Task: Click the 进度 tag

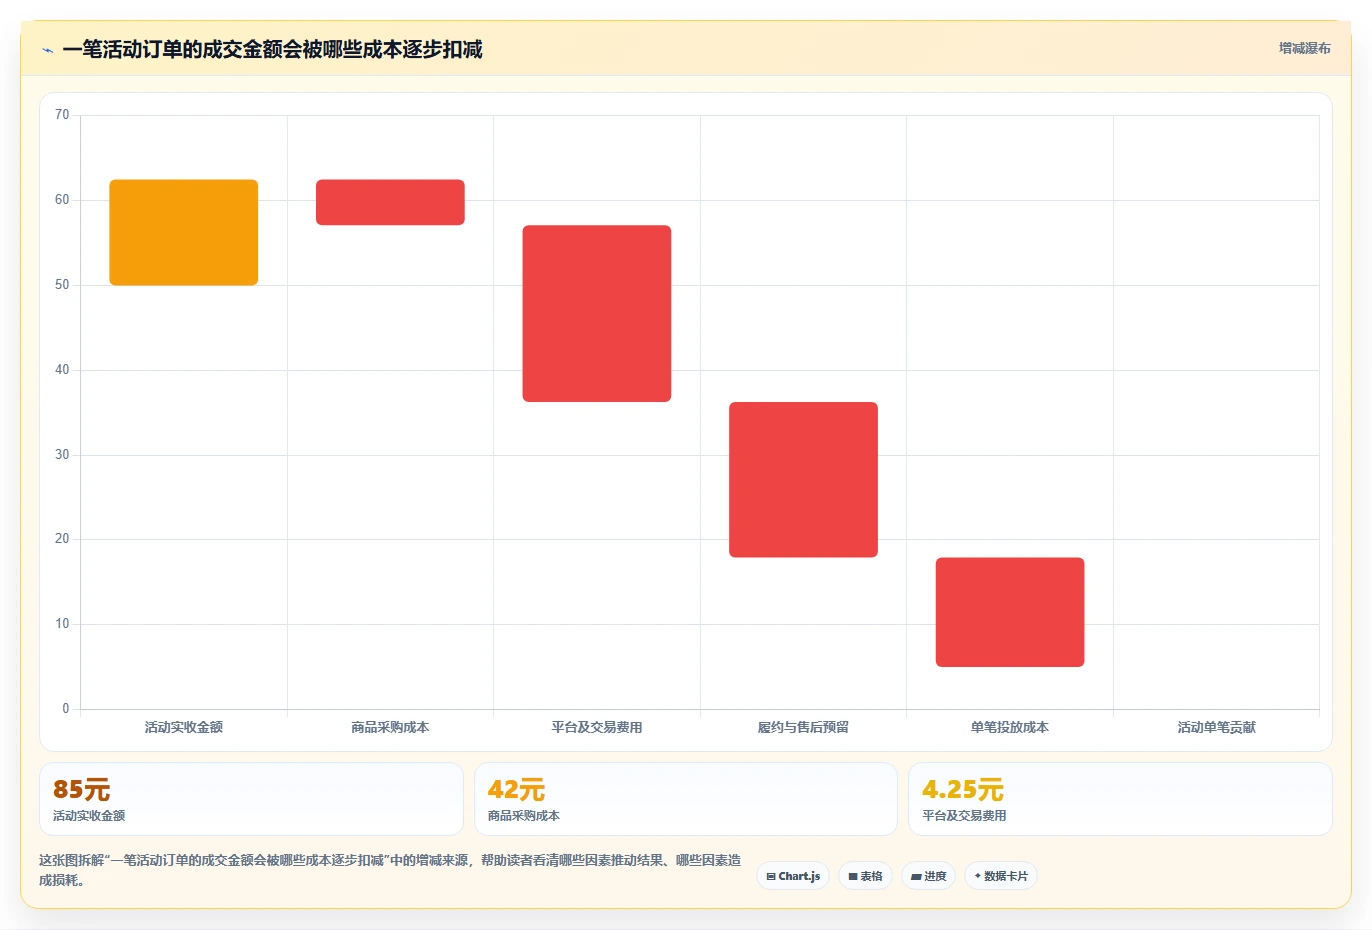Action: coord(928,876)
